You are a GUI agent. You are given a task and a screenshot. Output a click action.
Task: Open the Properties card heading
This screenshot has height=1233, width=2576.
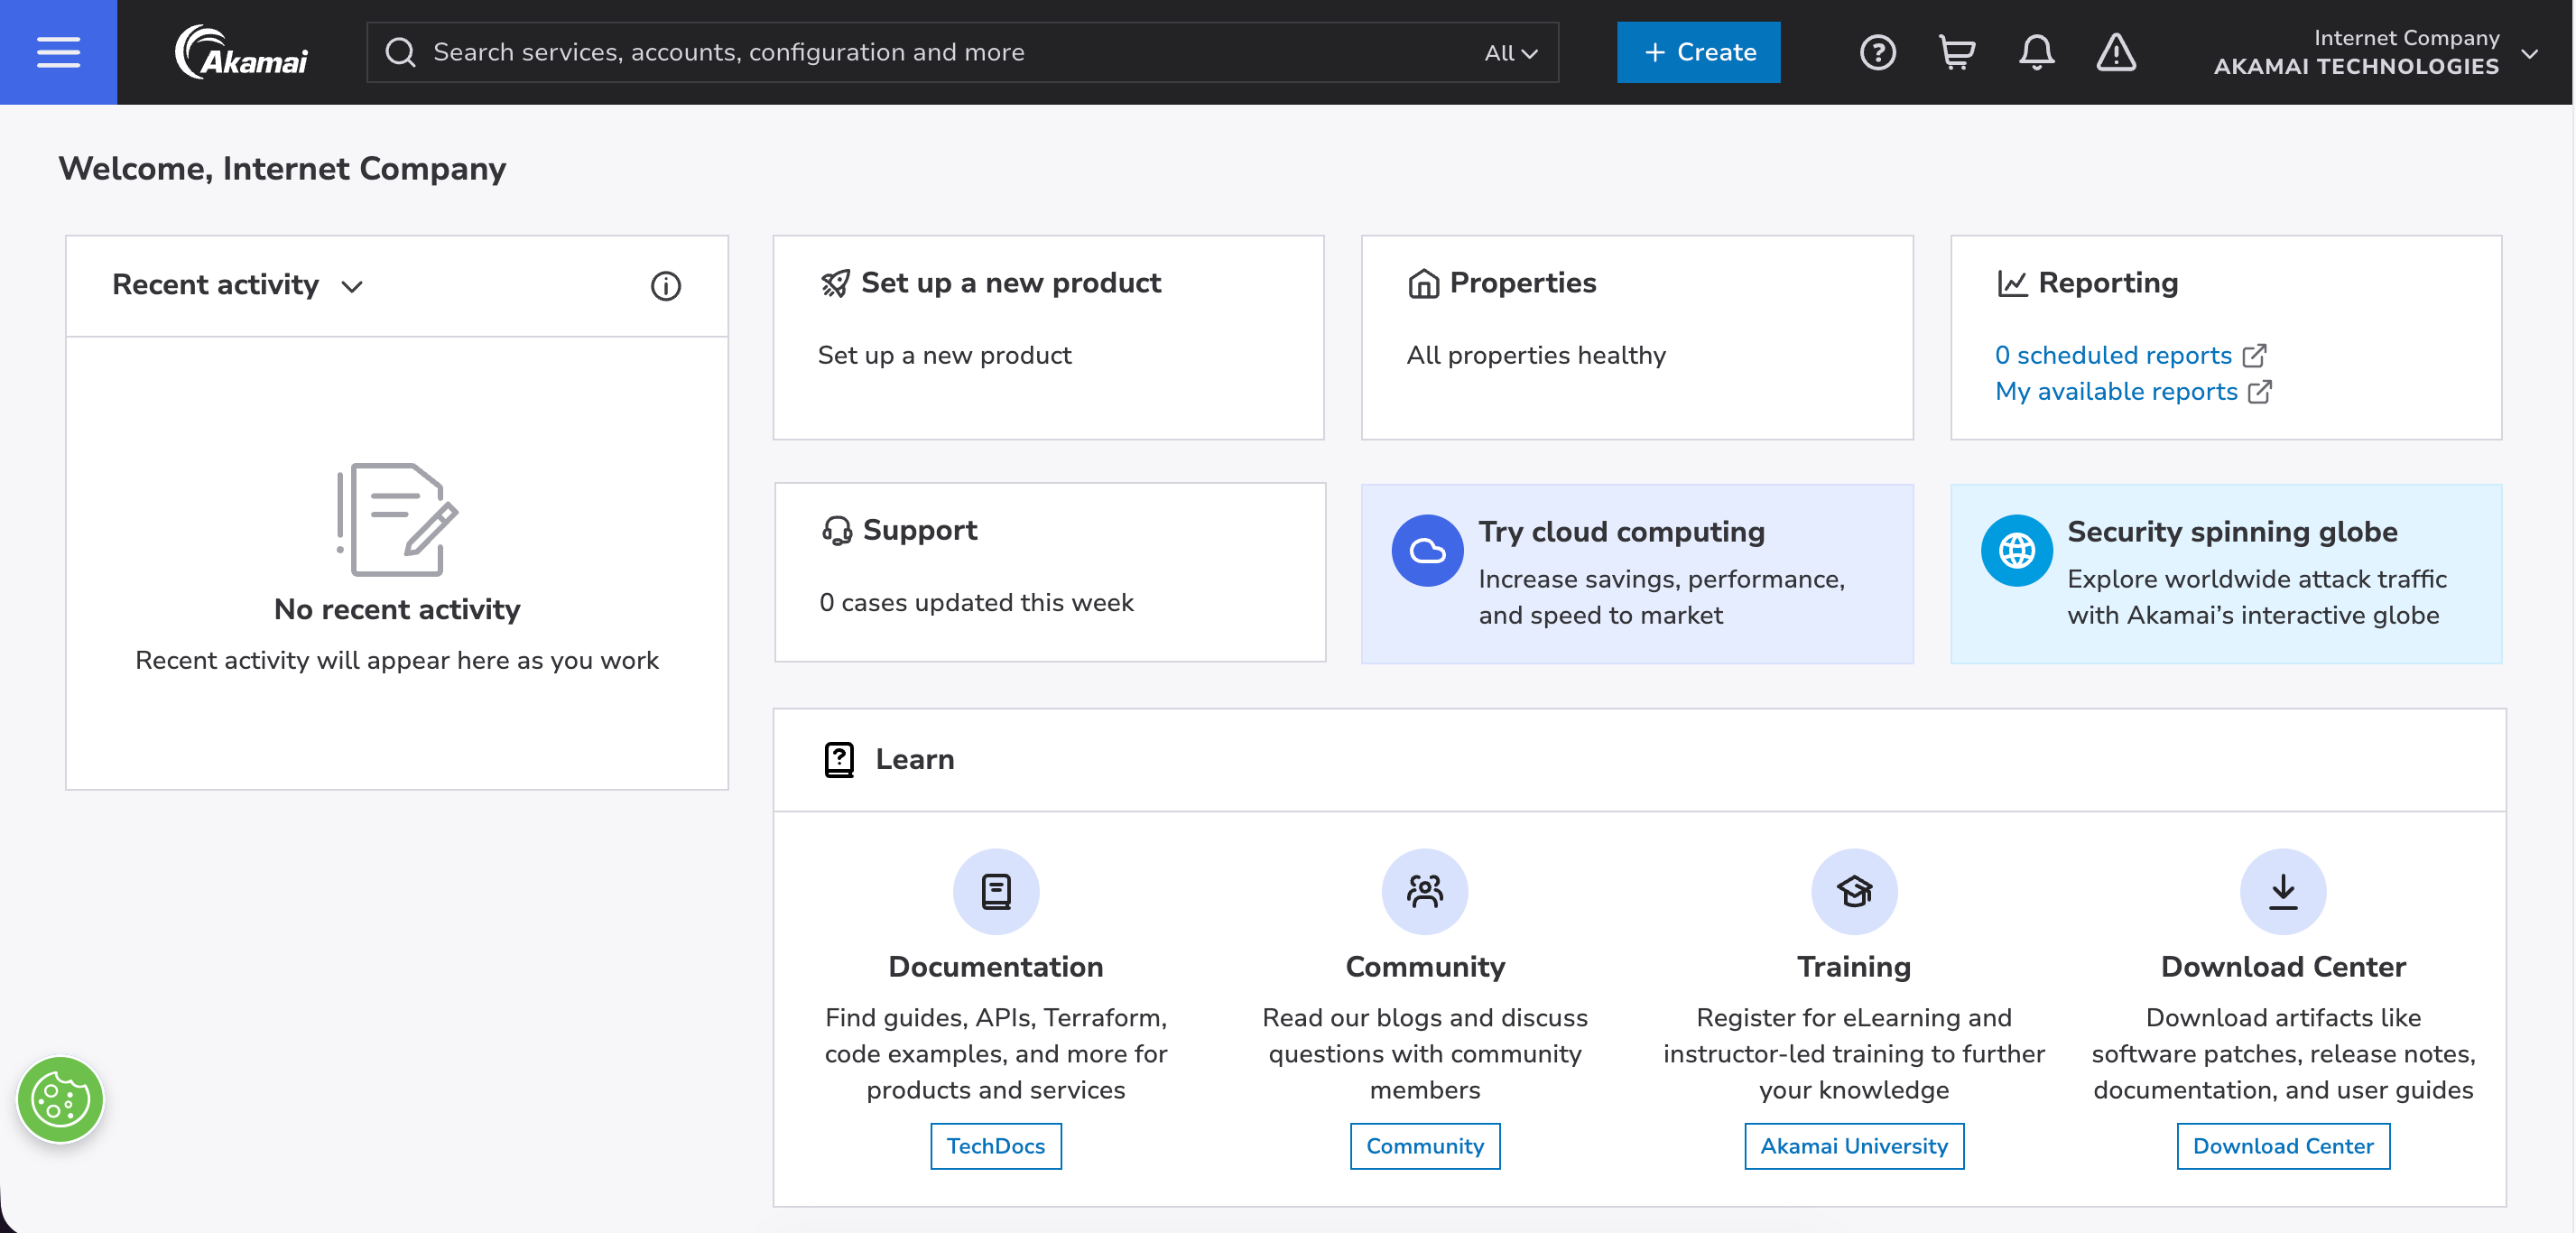1523,284
